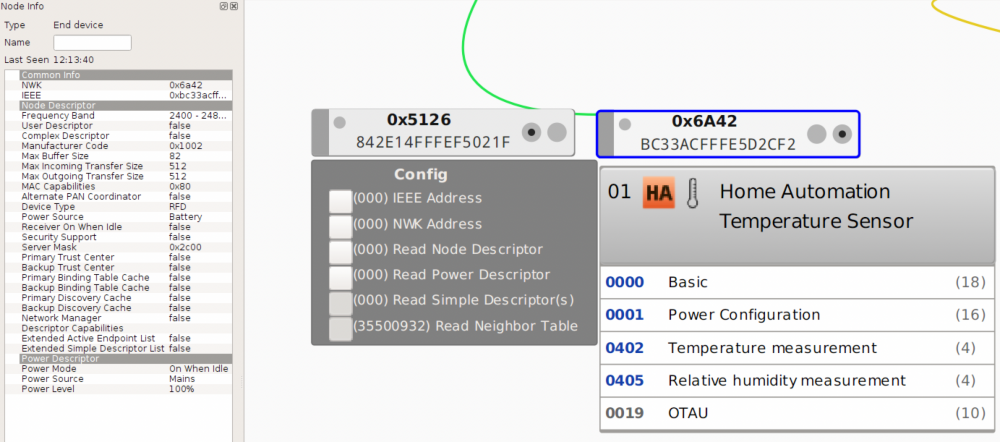Screen dimensions: 1000x442
Task: Toggle the NWK Address config box
Action: (340, 225)
